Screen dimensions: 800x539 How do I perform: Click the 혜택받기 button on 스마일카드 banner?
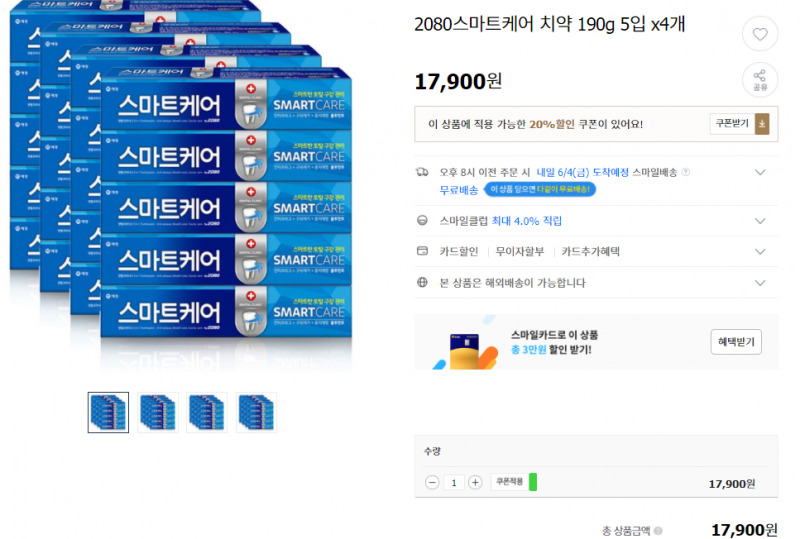pyautogui.click(x=736, y=342)
